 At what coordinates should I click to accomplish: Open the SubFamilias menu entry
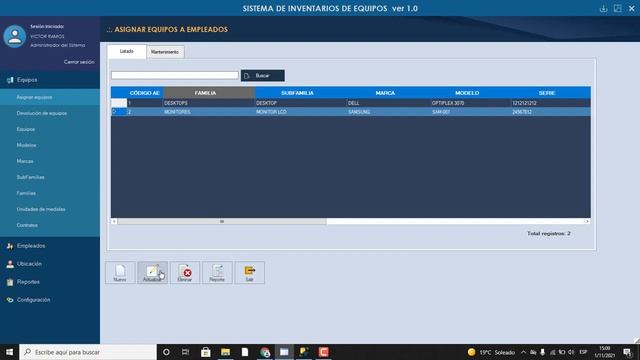pos(50,177)
